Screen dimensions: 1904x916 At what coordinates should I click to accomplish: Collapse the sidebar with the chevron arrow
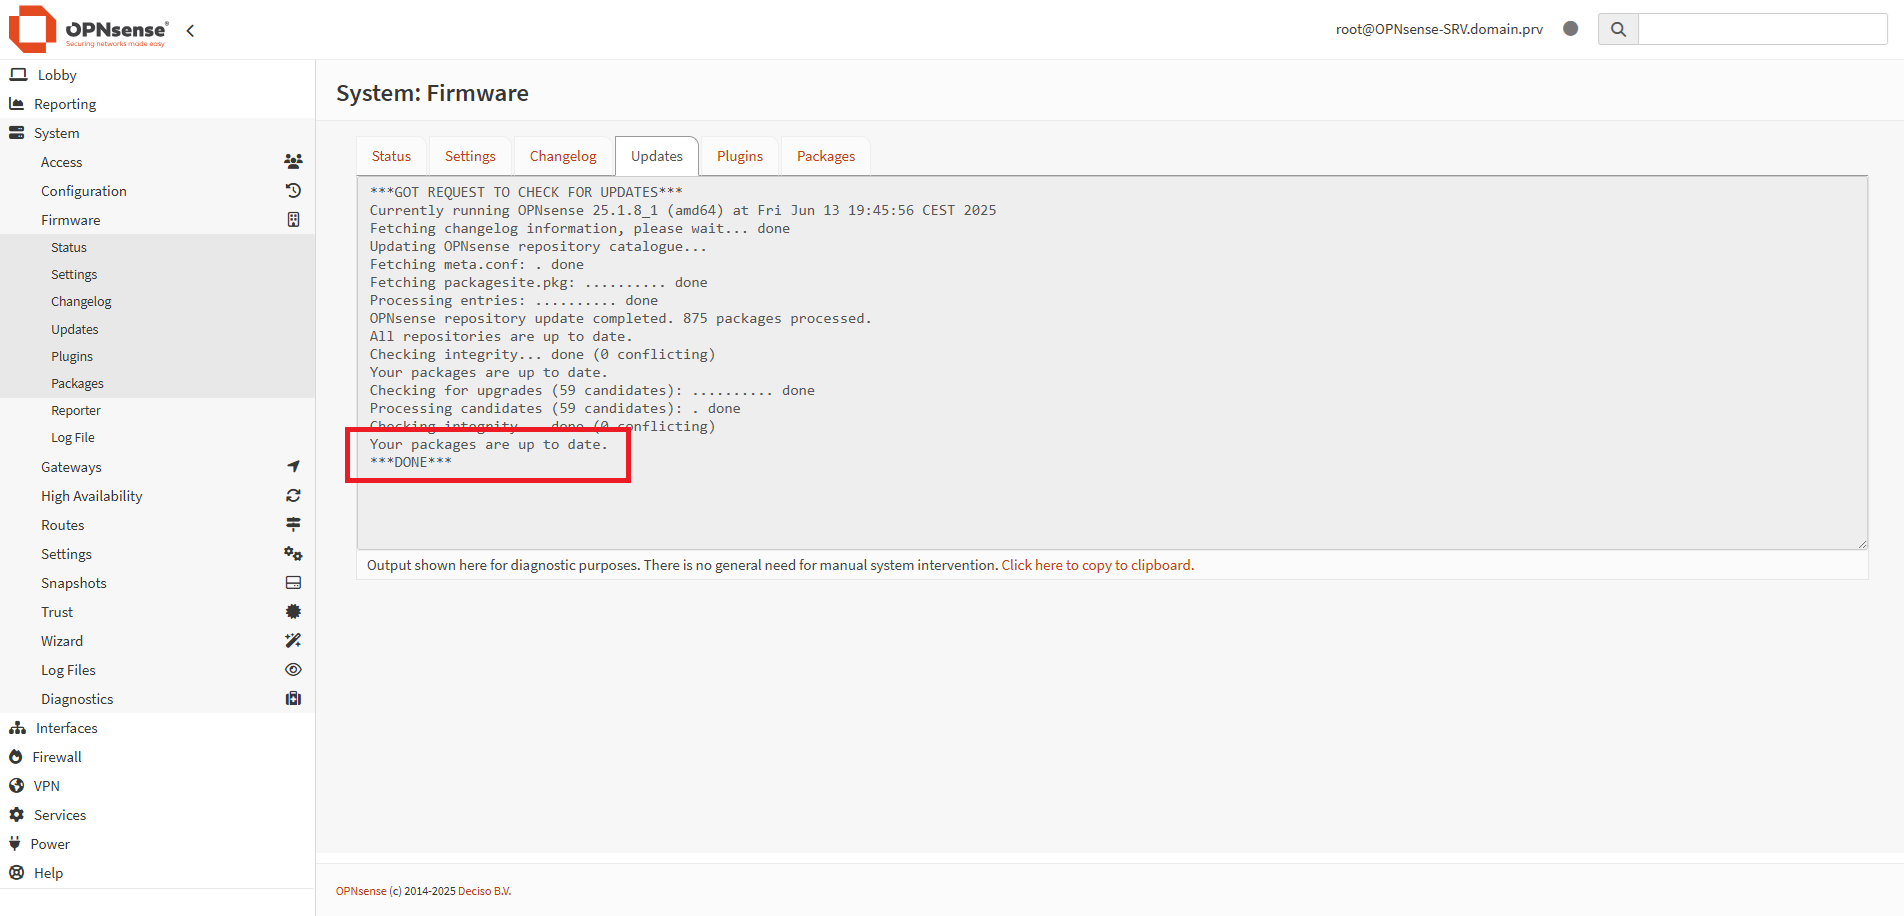pos(190,30)
